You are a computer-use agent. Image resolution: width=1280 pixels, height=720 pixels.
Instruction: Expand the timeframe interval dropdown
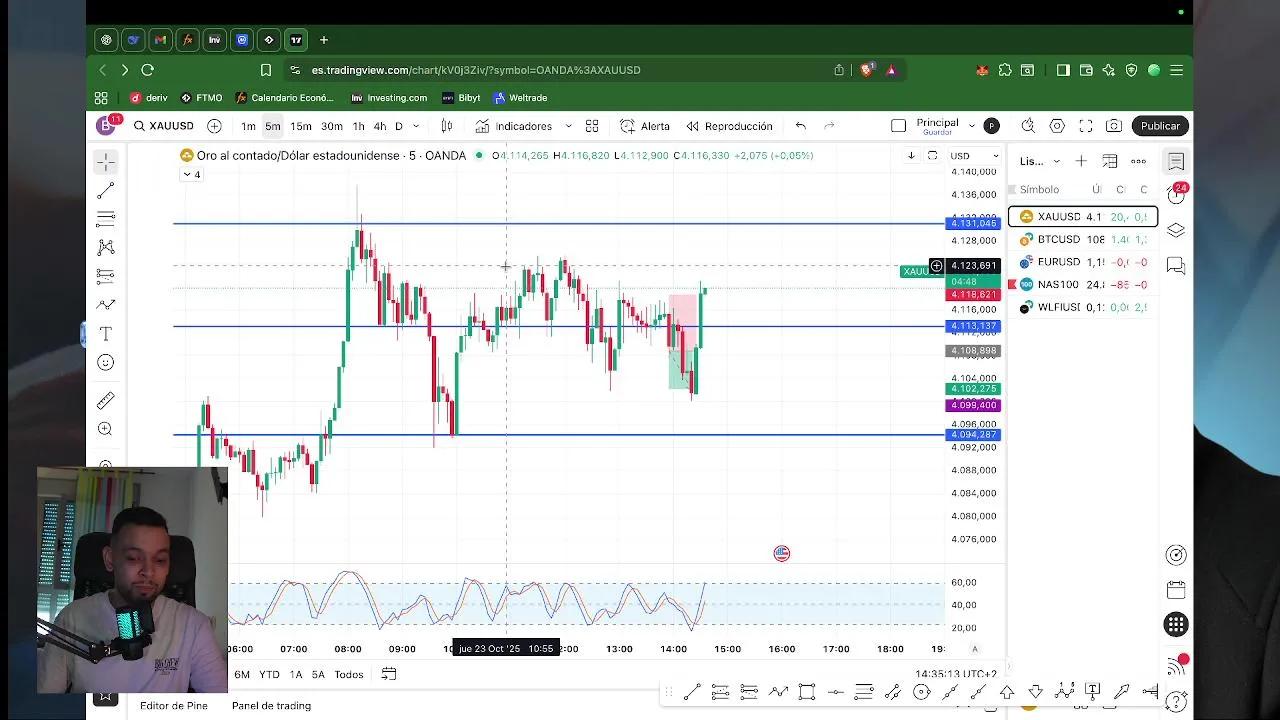[416, 126]
